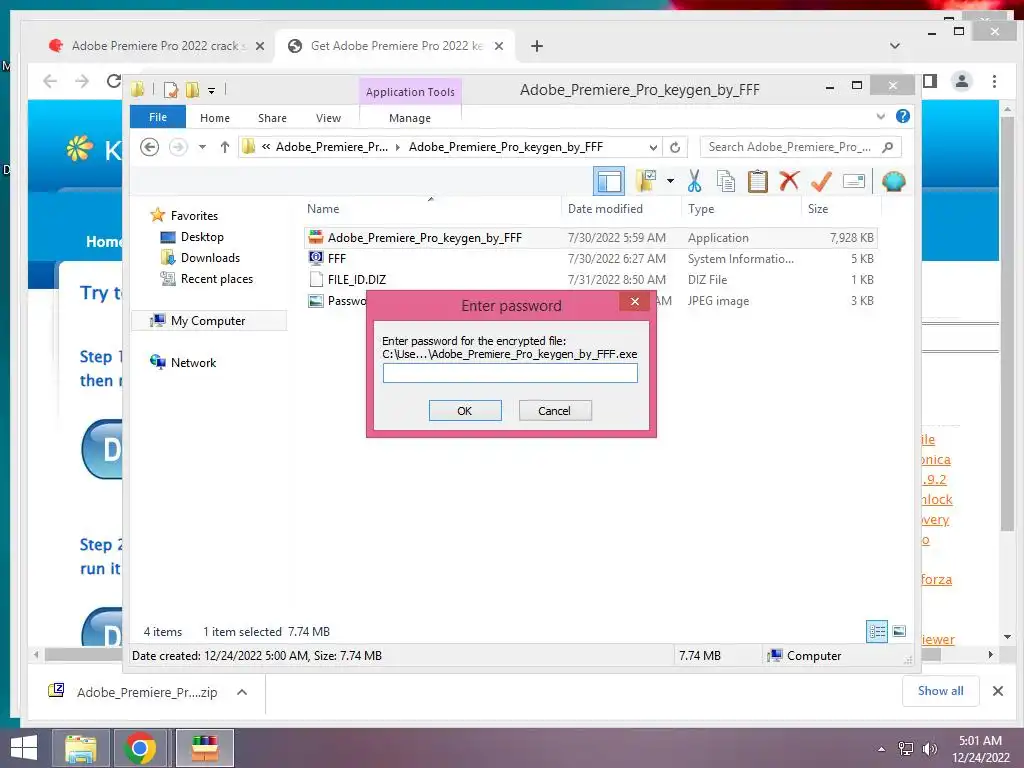Open a new Chrome tab
The width and height of the screenshot is (1024, 768).
point(537,46)
